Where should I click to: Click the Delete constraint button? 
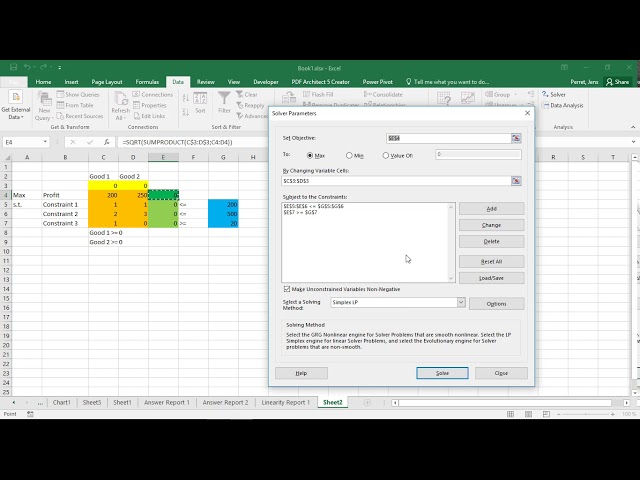tap(491, 241)
